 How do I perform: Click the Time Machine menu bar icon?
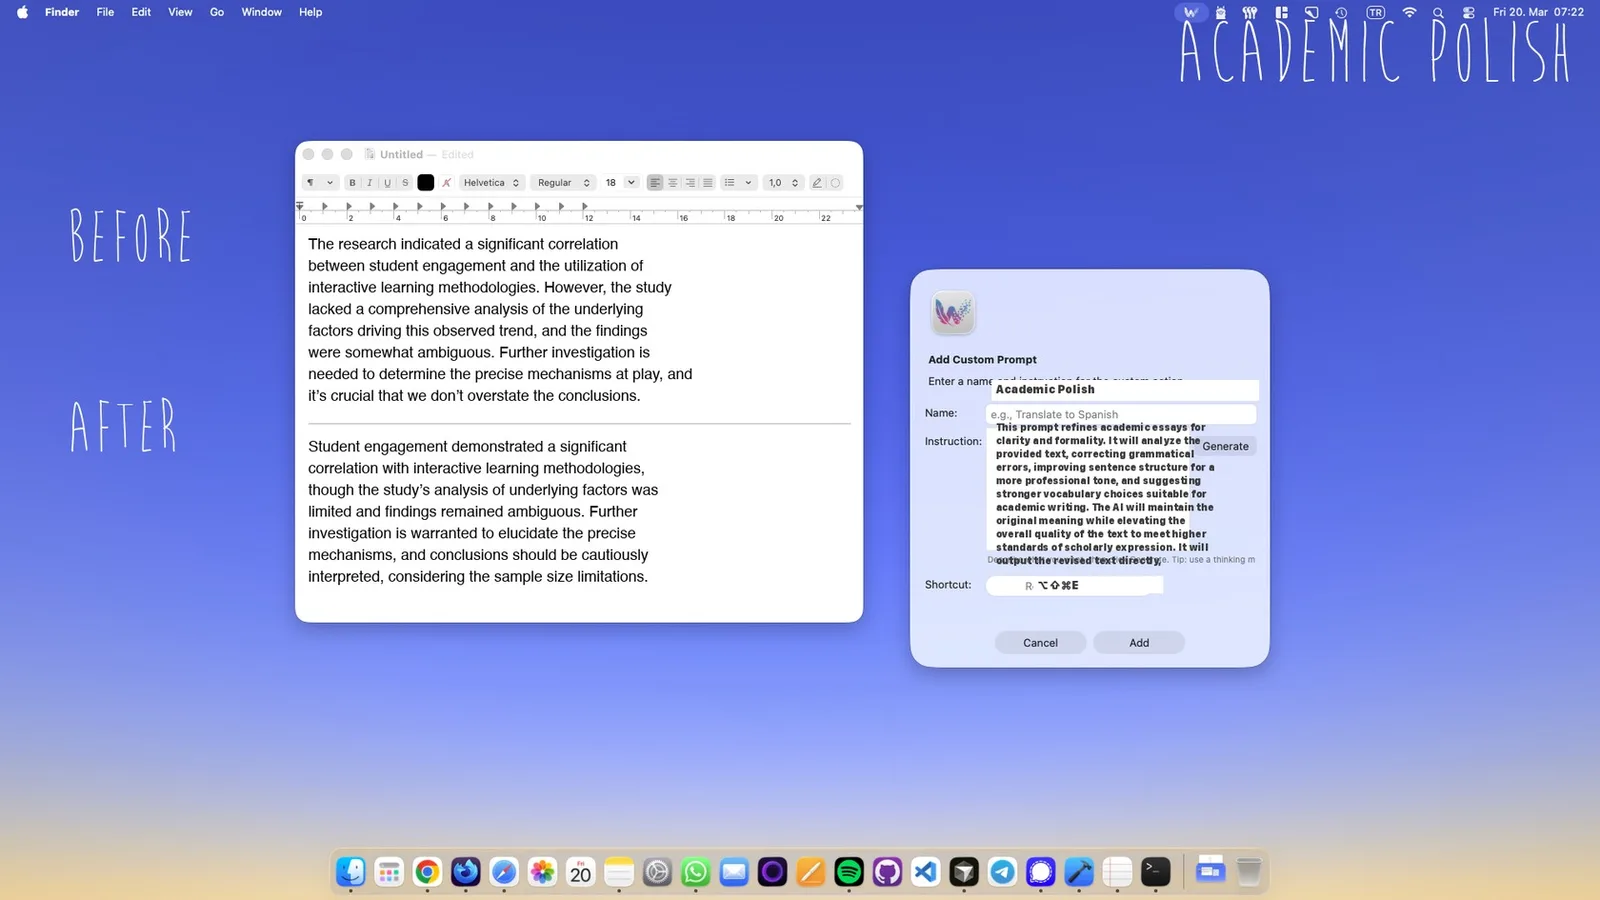(1341, 12)
